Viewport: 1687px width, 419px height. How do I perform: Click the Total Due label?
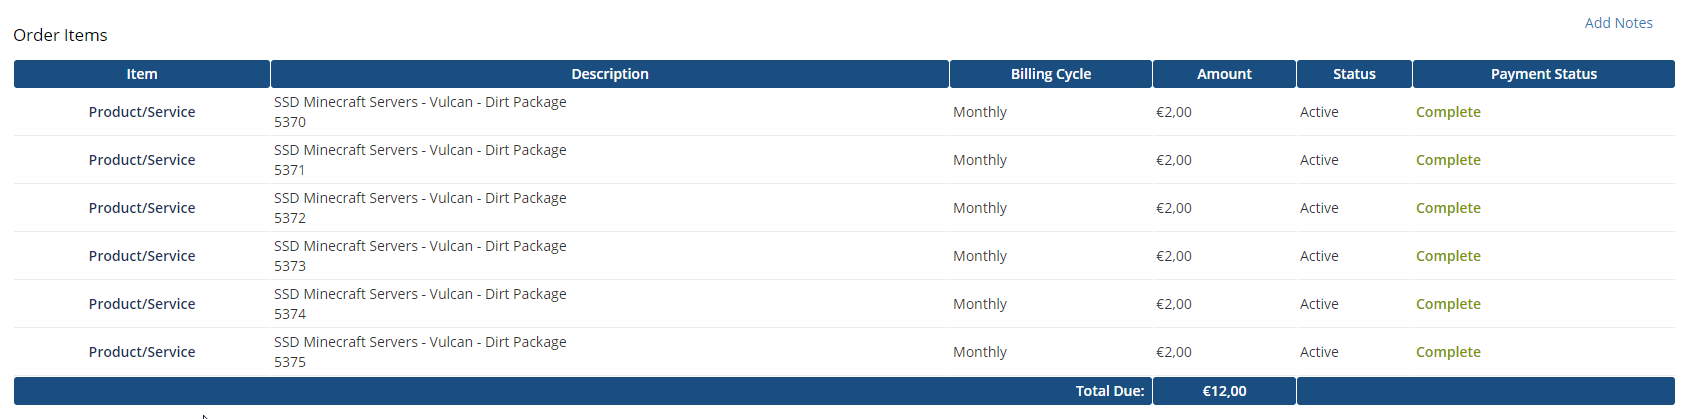point(1109,391)
